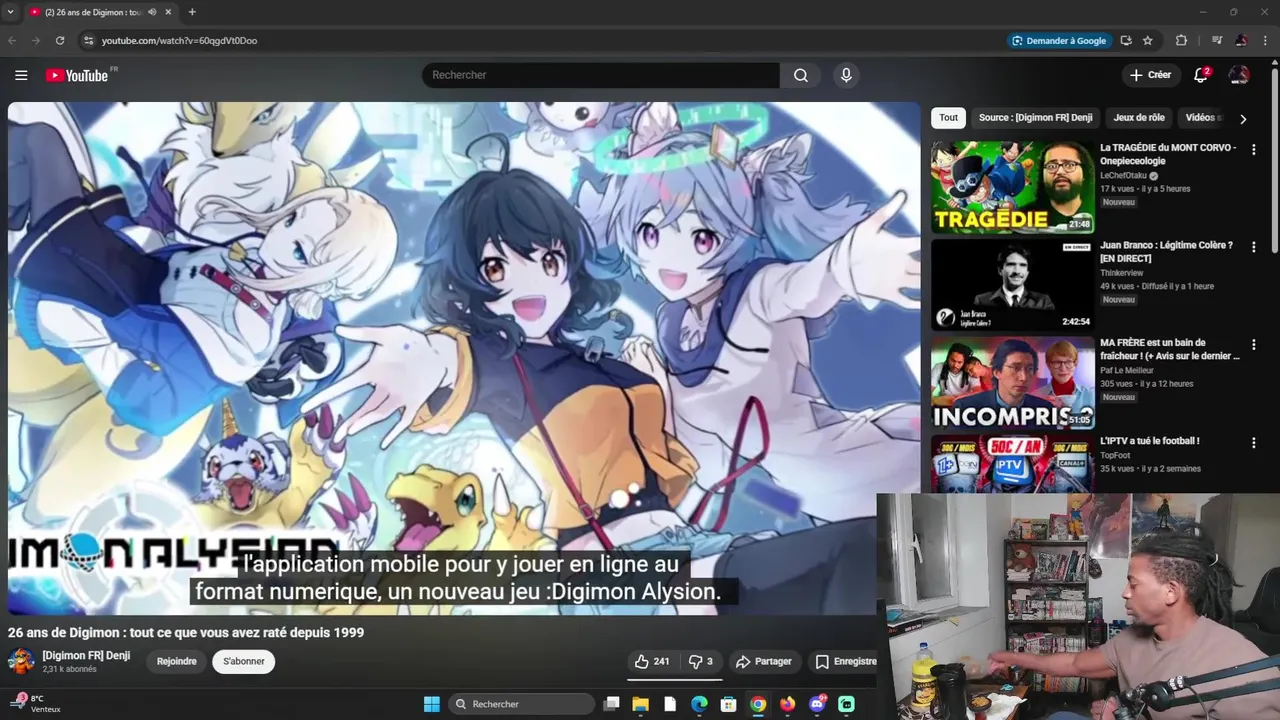Image resolution: width=1280 pixels, height=720 pixels.
Task: Open a new browser tab
Action: click(192, 12)
